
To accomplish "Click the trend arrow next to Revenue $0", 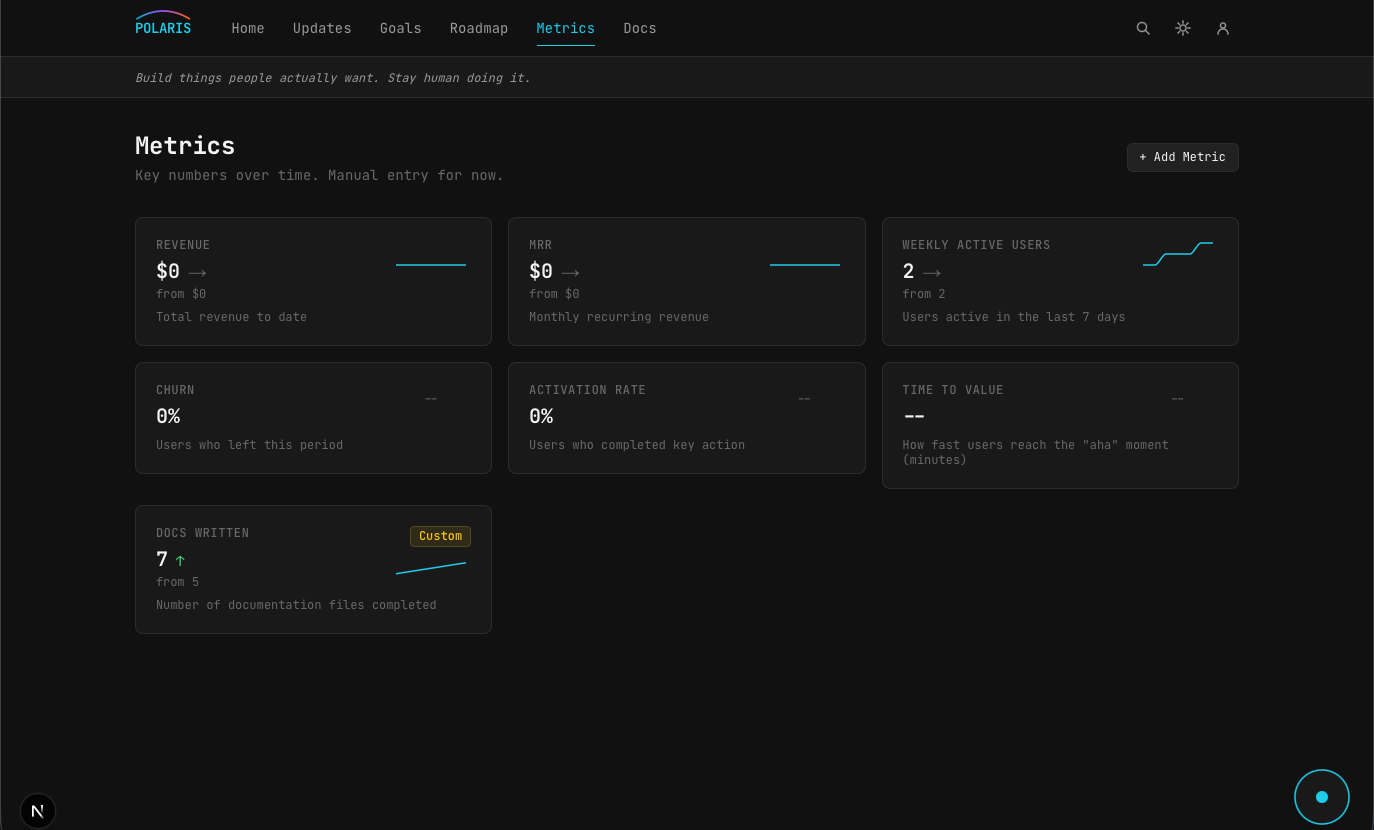I will click(197, 272).
